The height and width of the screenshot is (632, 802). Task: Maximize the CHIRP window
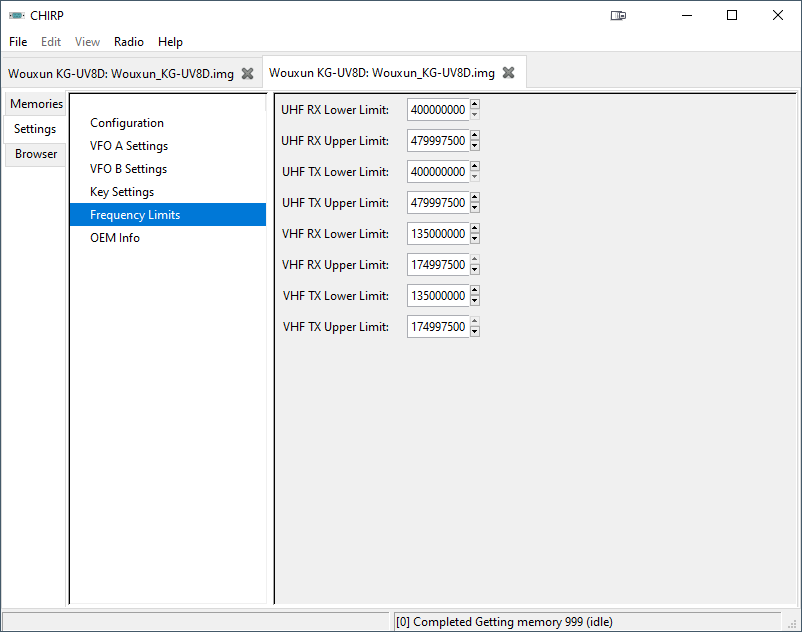point(732,15)
